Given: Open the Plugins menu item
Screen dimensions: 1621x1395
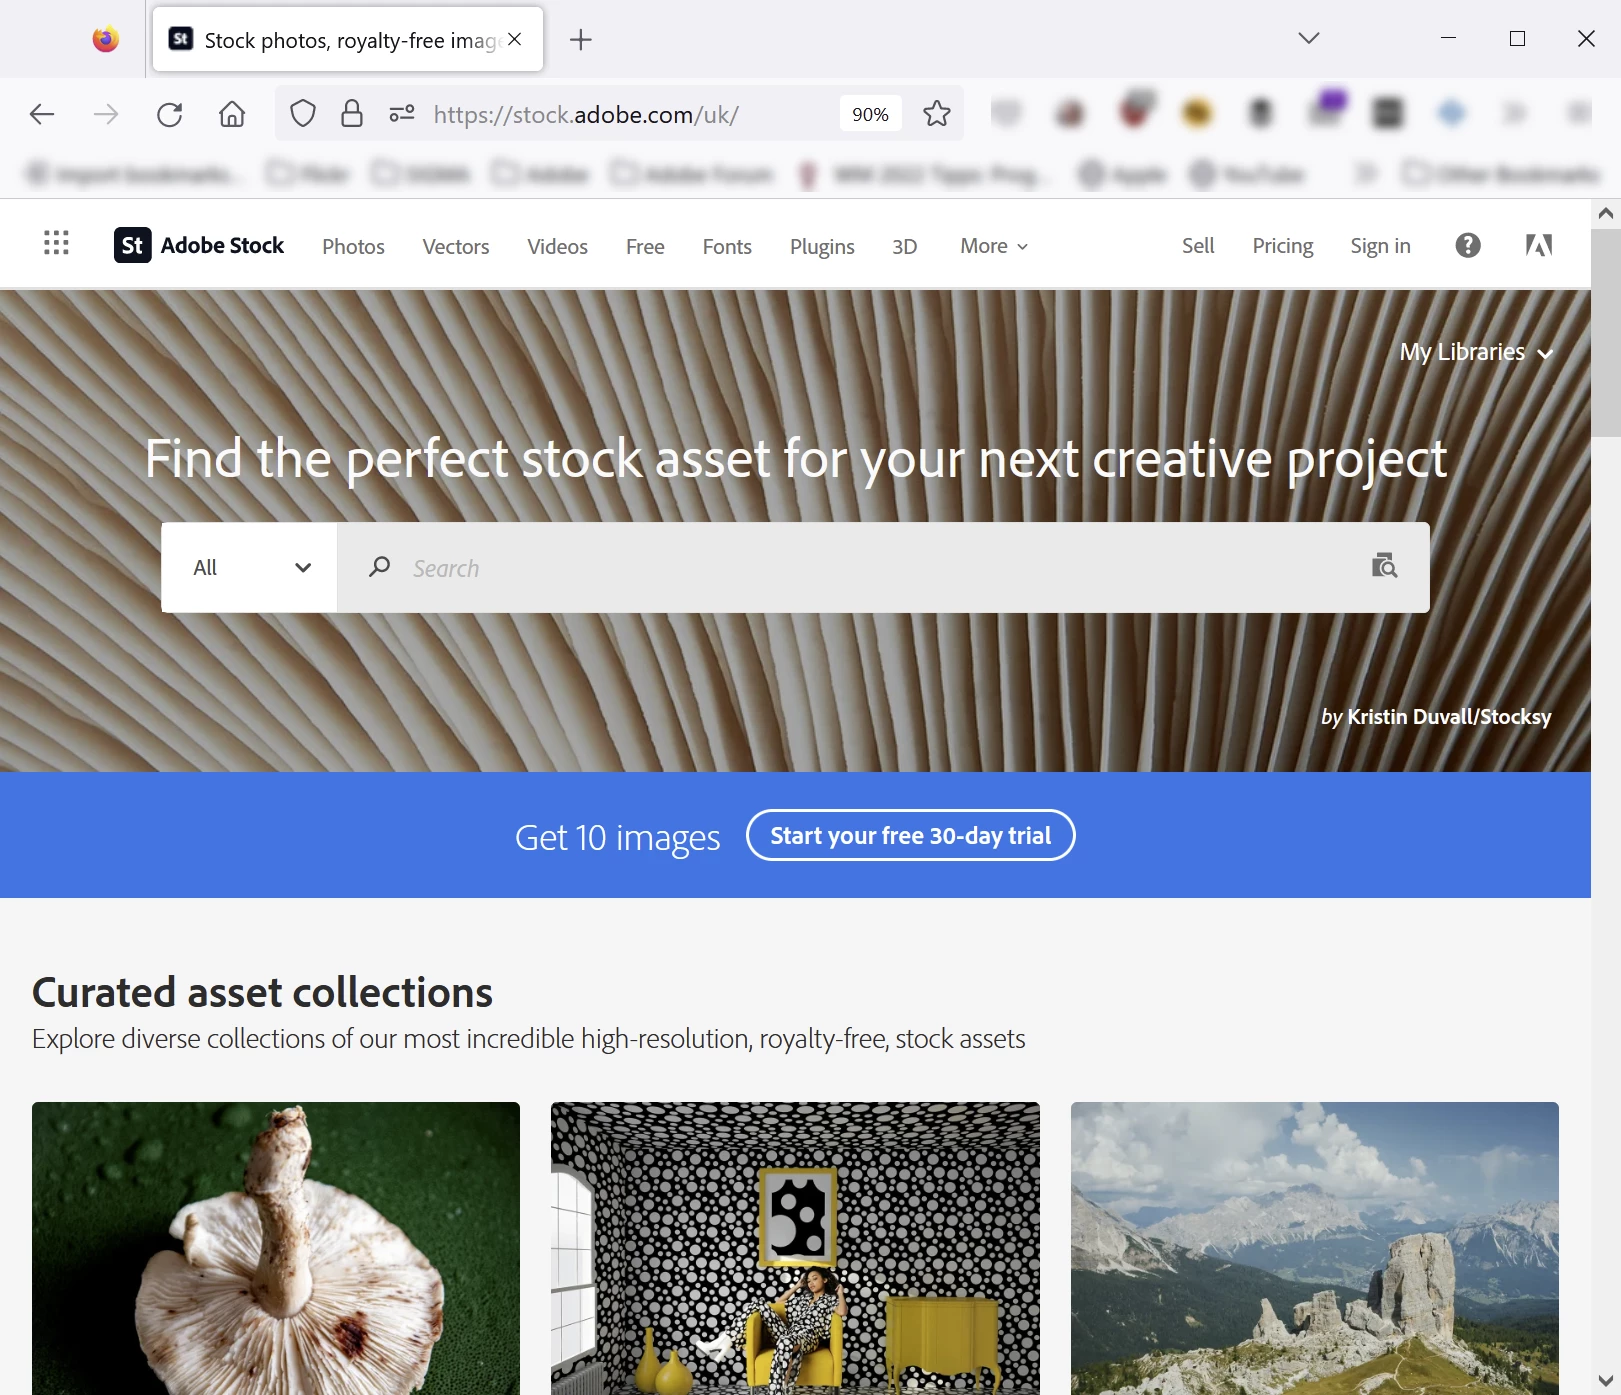Looking at the screenshot, I should [822, 246].
